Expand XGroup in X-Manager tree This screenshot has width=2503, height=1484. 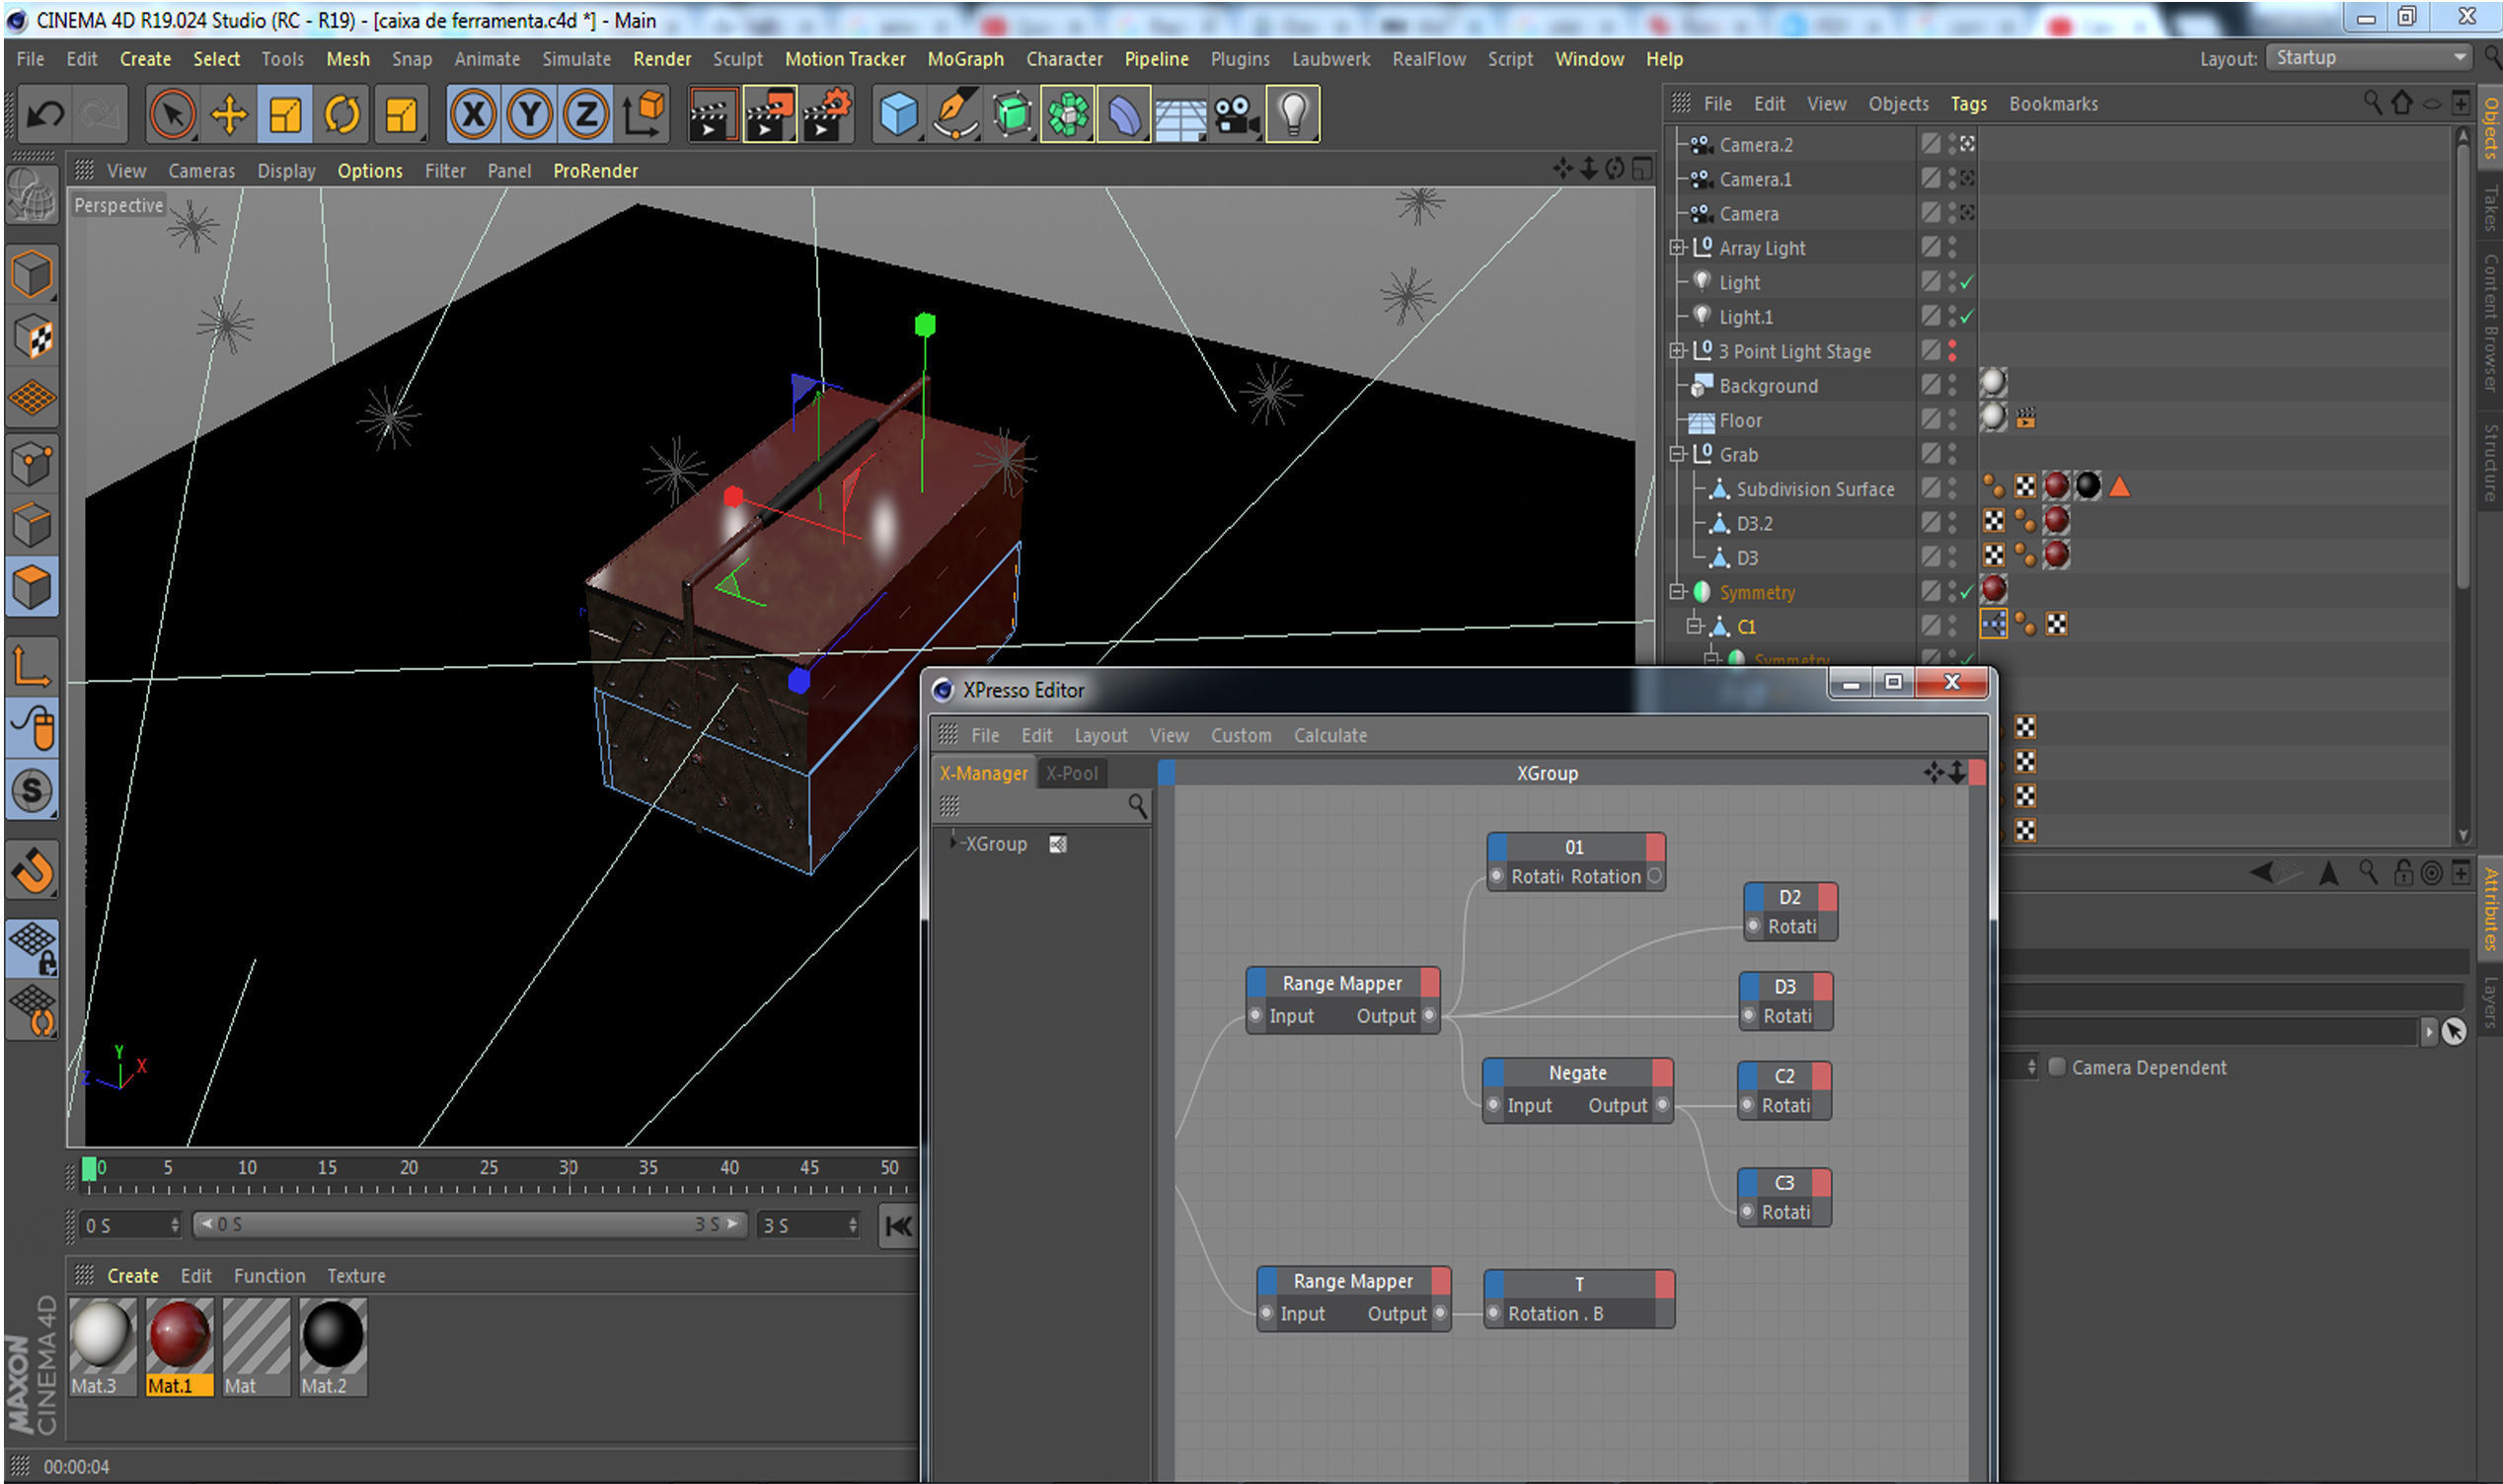[955, 843]
